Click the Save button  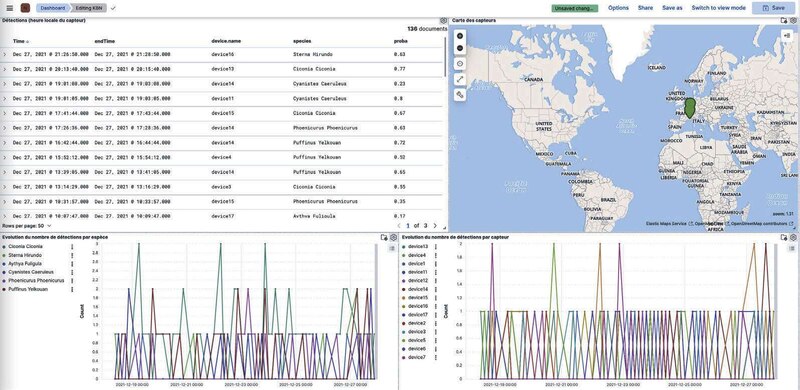[x=773, y=8]
